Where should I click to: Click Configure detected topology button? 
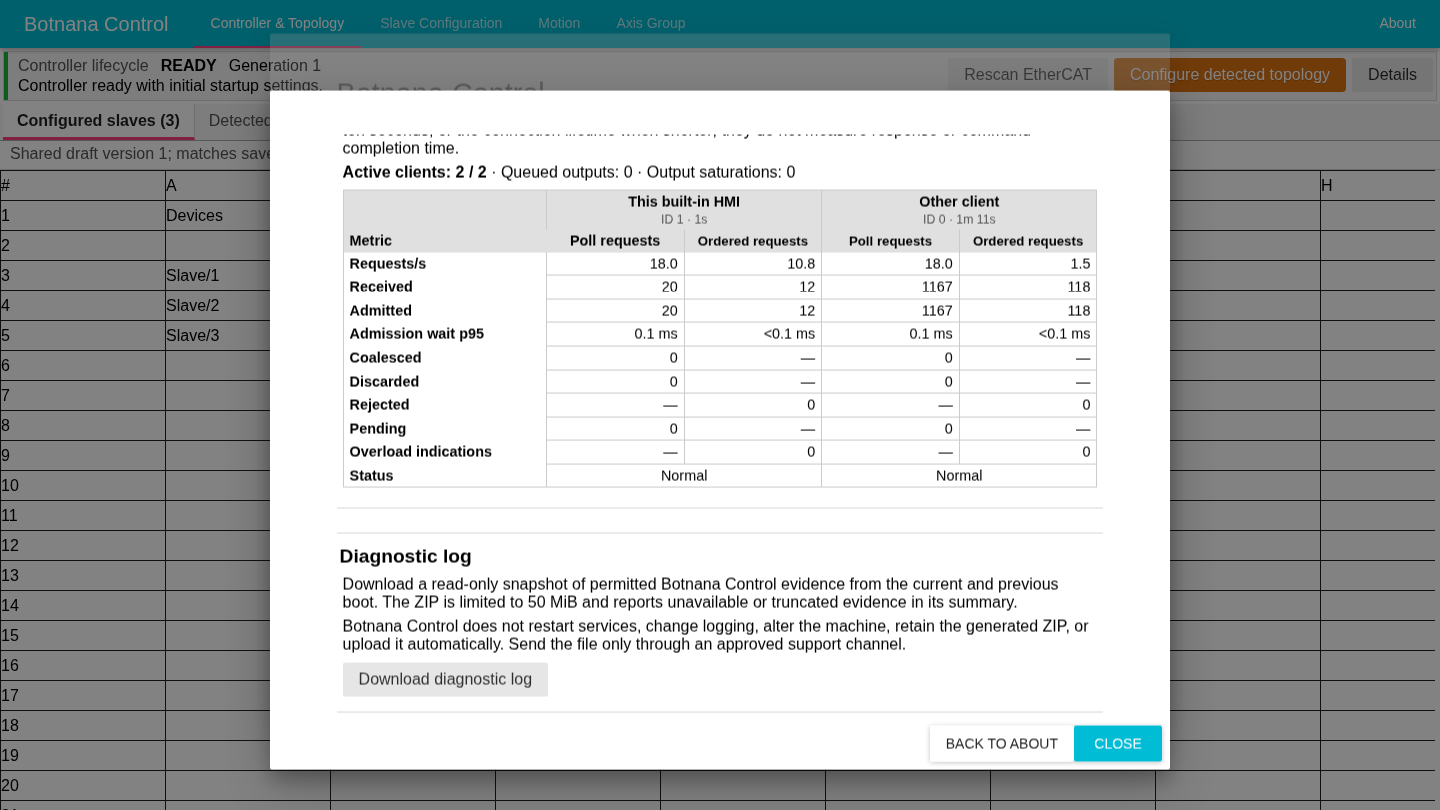(1230, 74)
